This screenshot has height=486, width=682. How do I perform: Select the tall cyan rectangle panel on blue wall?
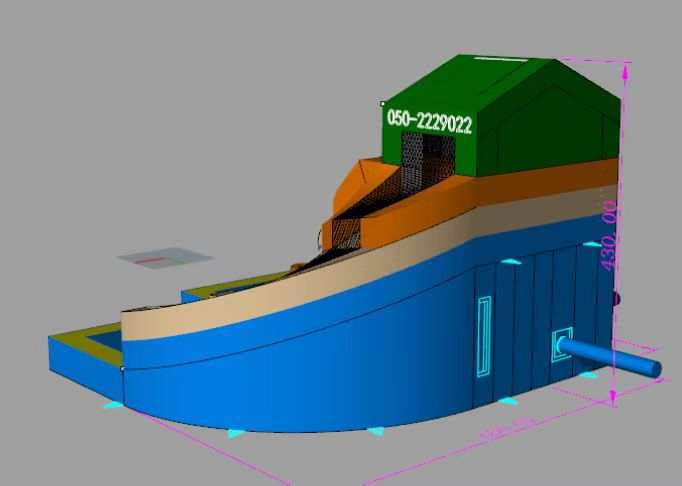484,336
